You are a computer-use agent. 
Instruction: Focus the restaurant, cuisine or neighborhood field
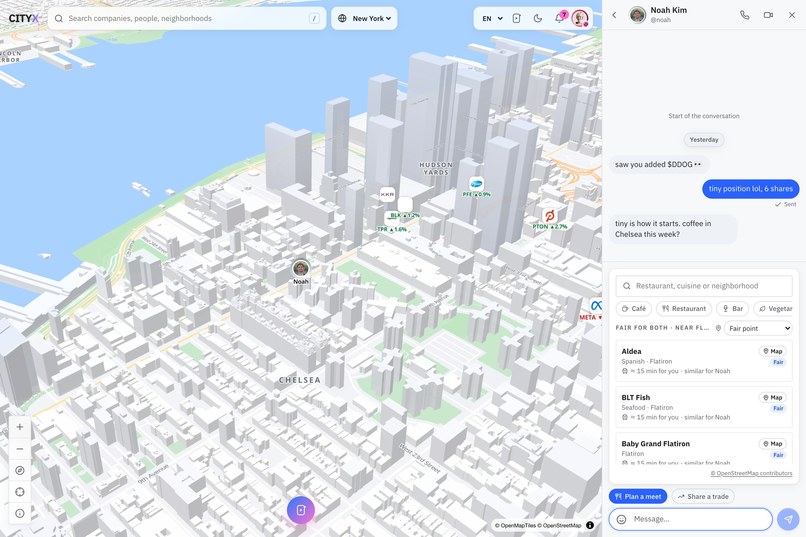pyautogui.click(x=704, y=286)
